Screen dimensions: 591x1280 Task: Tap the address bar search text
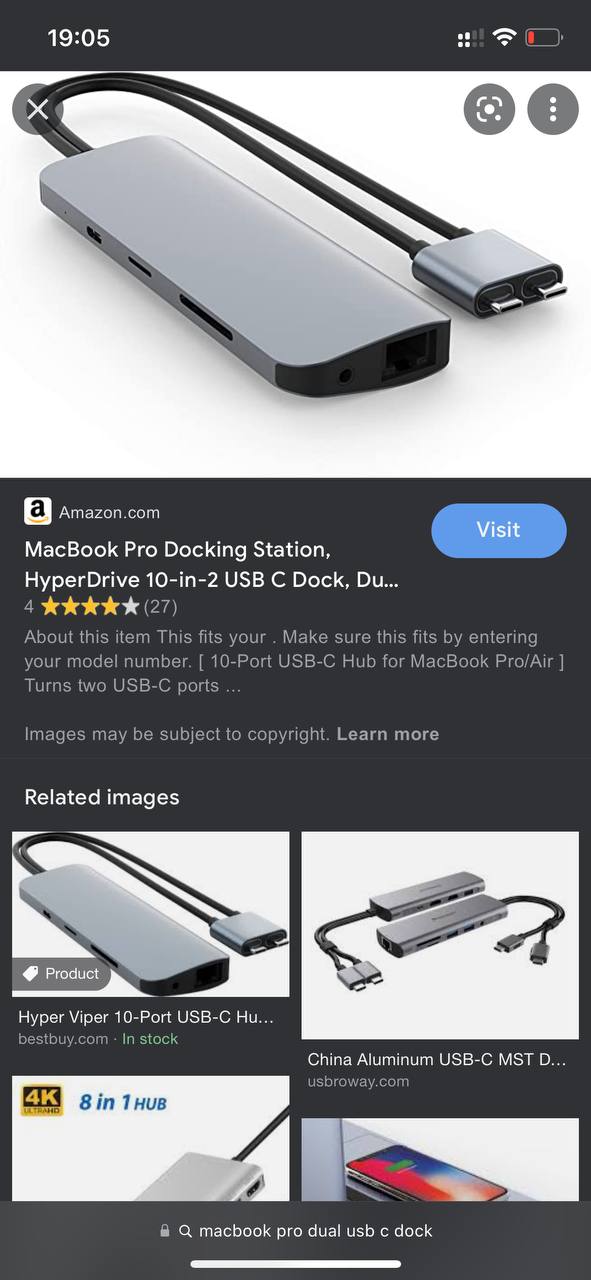click(x=316, y=1231)
